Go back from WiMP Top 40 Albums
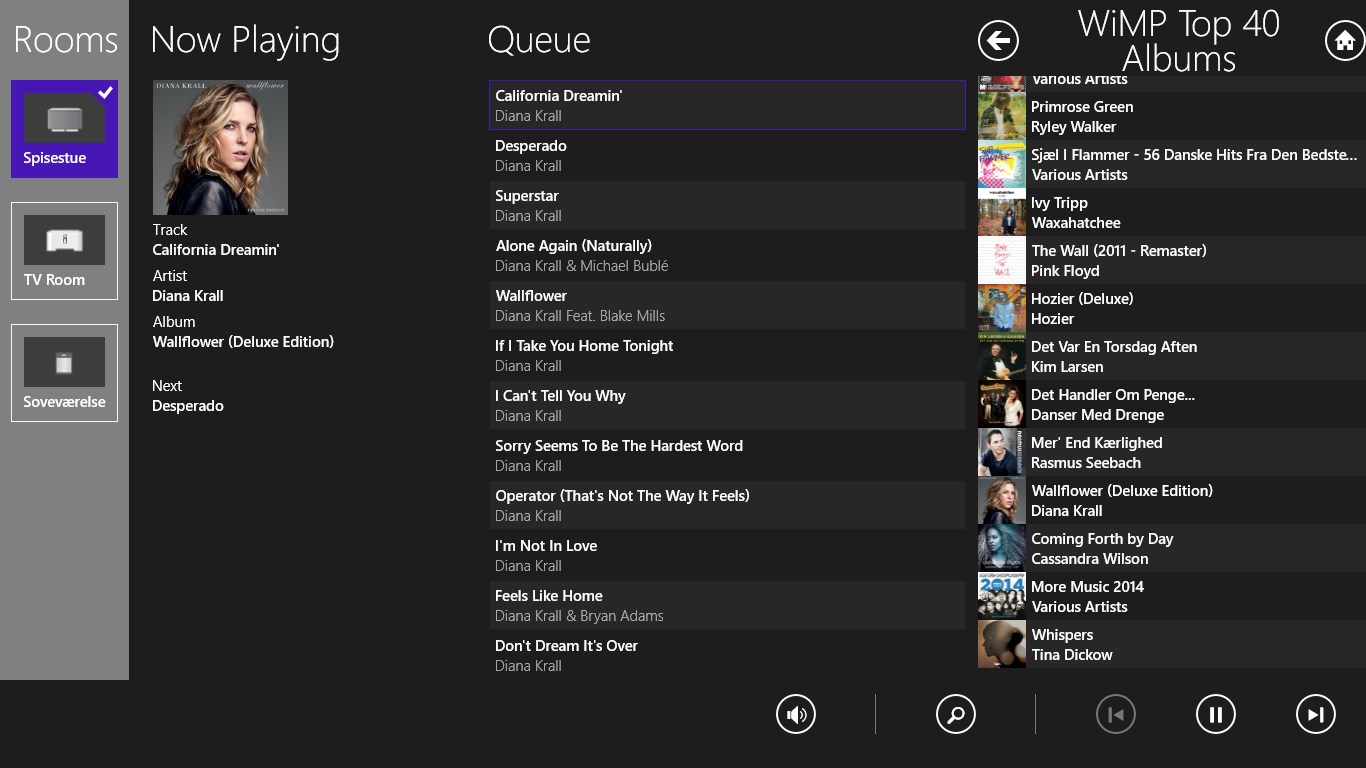Image resolution: width=1366 pixels, height=768 pixels. point(998,41)
